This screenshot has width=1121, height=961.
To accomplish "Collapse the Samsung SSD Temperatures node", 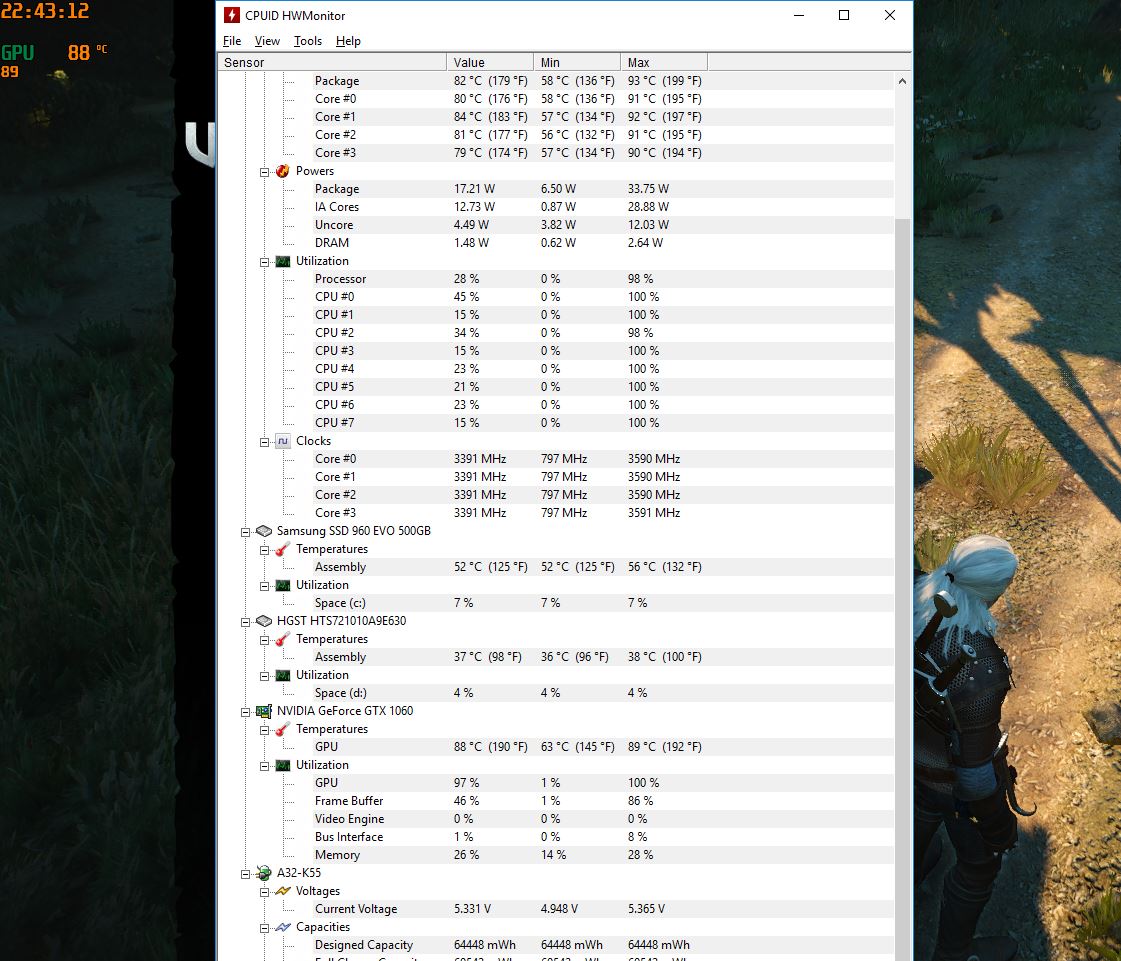I will click(265, 550).
